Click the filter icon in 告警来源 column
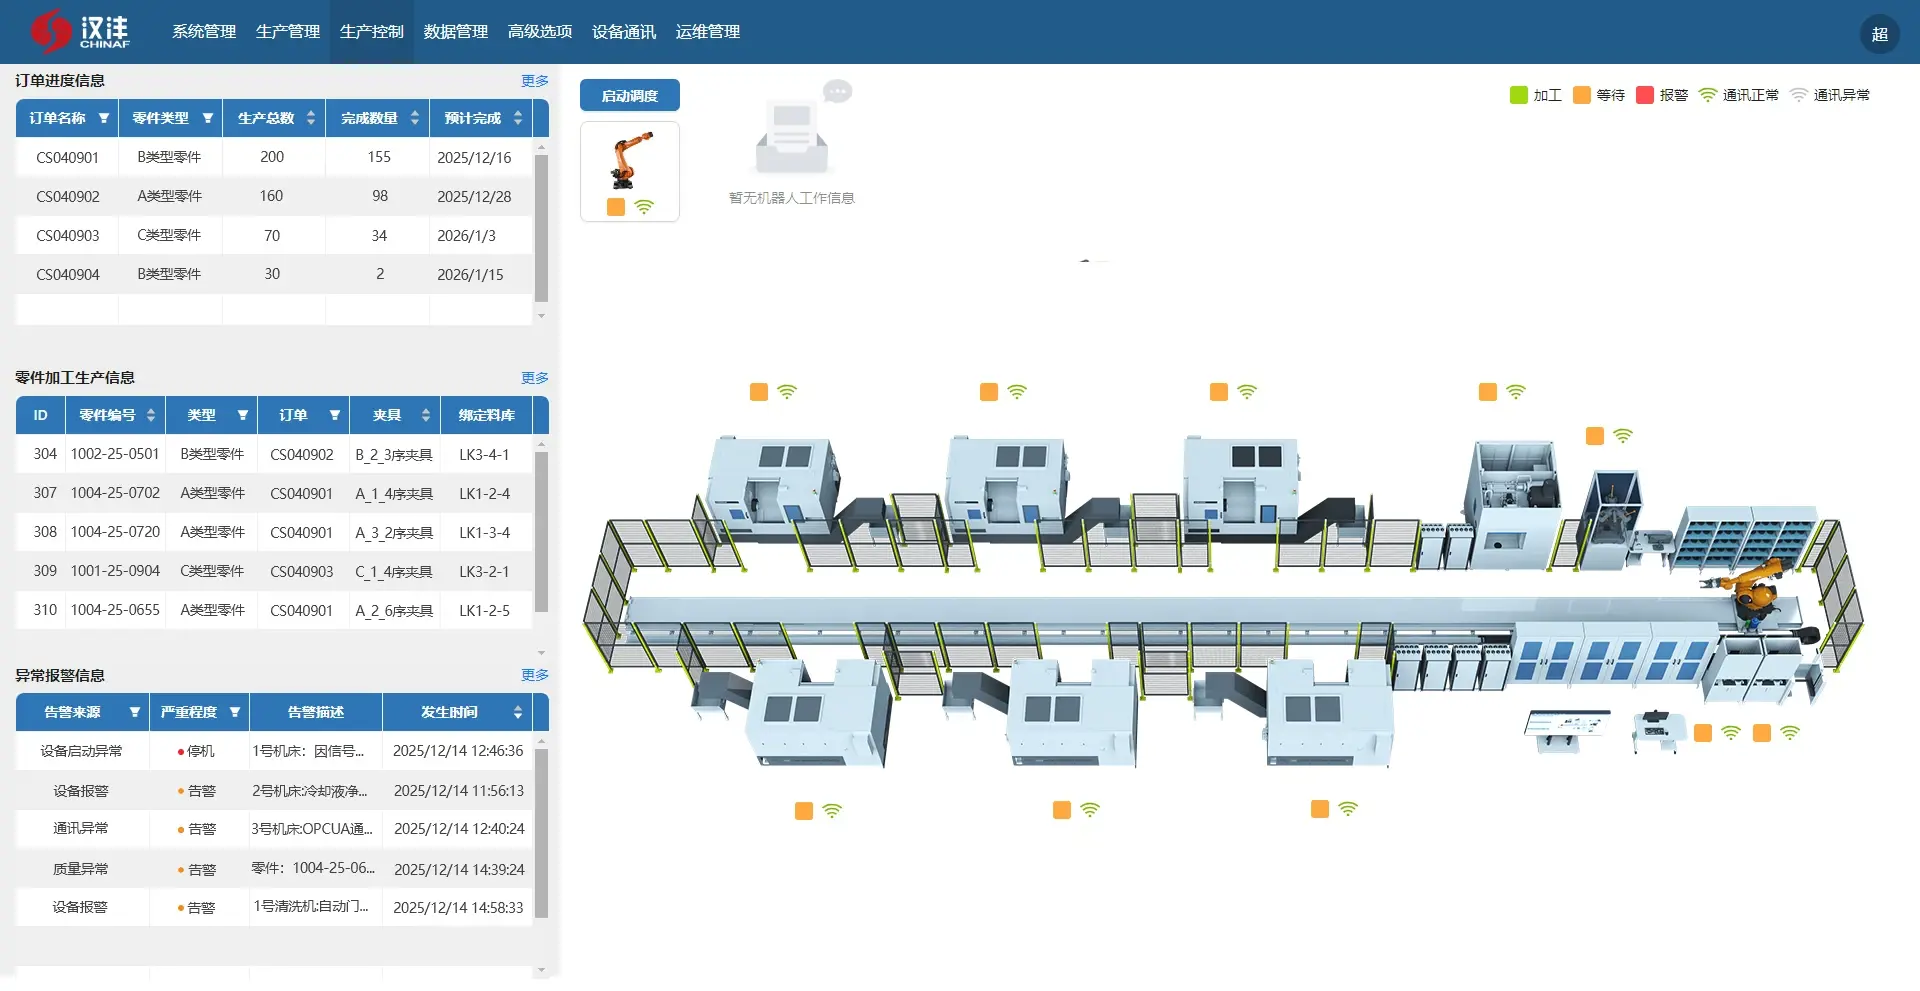 pyautogui.click(x=134, y=712)
